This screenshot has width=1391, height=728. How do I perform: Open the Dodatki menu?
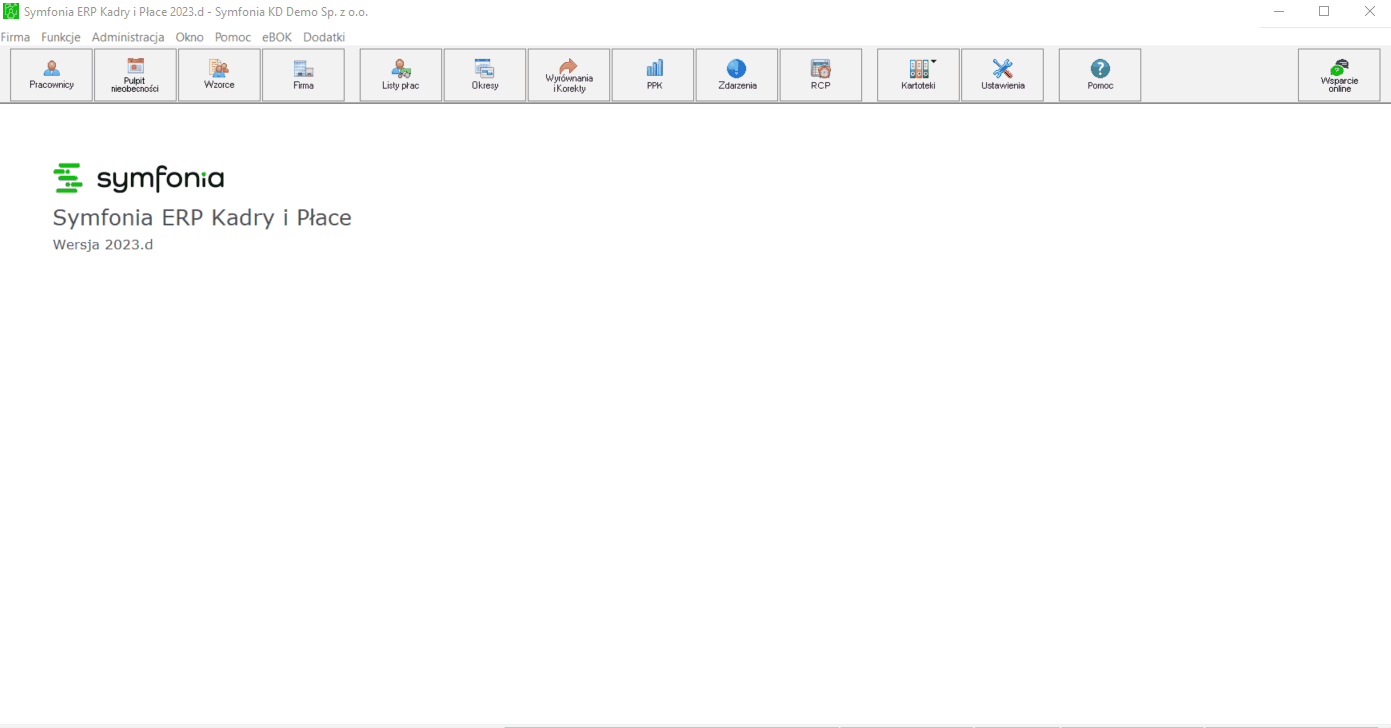[324, 37]
